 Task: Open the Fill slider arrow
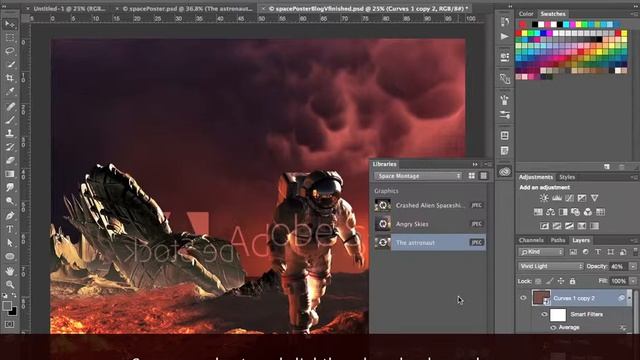tap(633, 281)
